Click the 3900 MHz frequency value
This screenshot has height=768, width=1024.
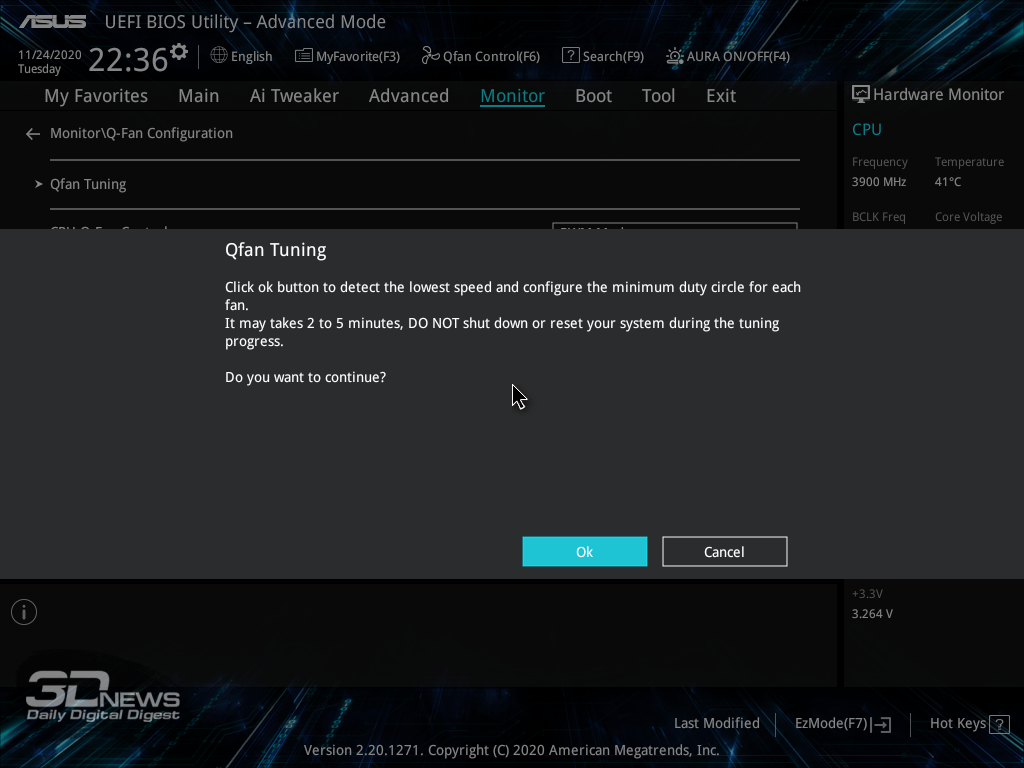[878, 182]
